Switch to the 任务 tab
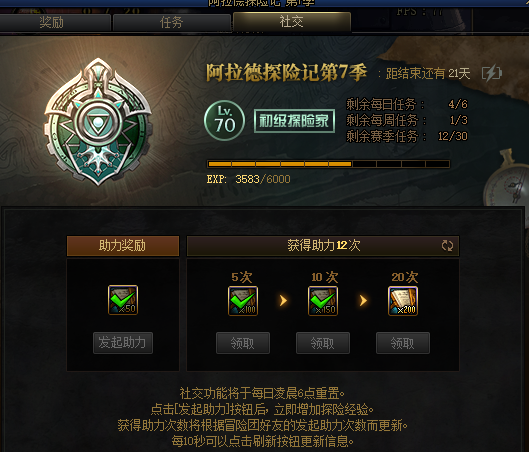The width and height of the screenshot is (529, 452). pyautogui.click(x=172, y=23)
